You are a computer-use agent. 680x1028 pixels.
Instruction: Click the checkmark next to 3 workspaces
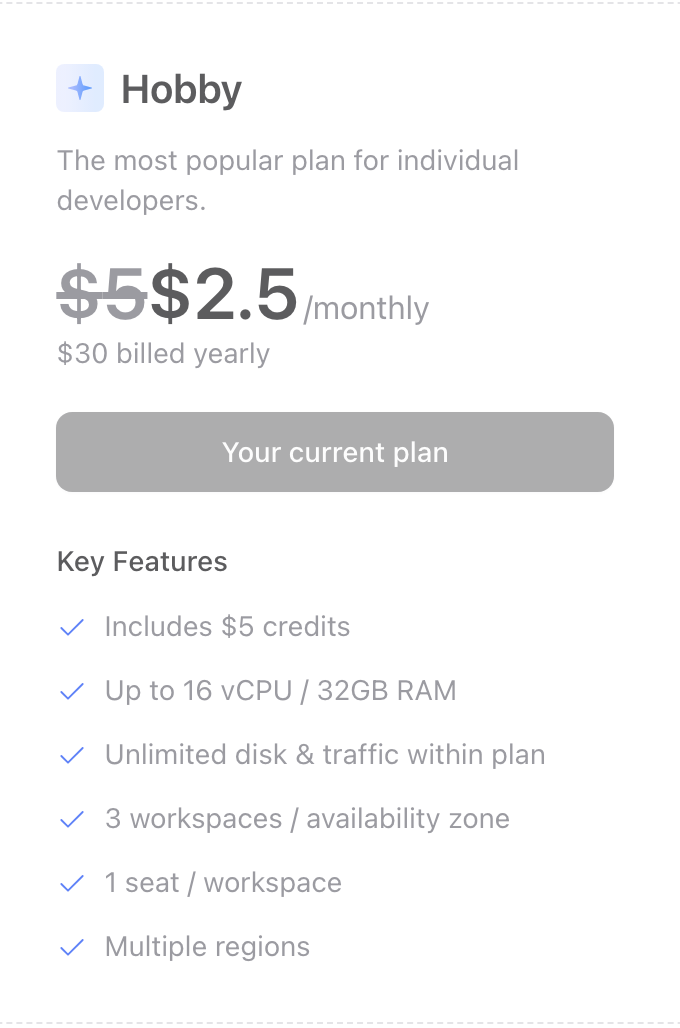(x=71, y=819)
